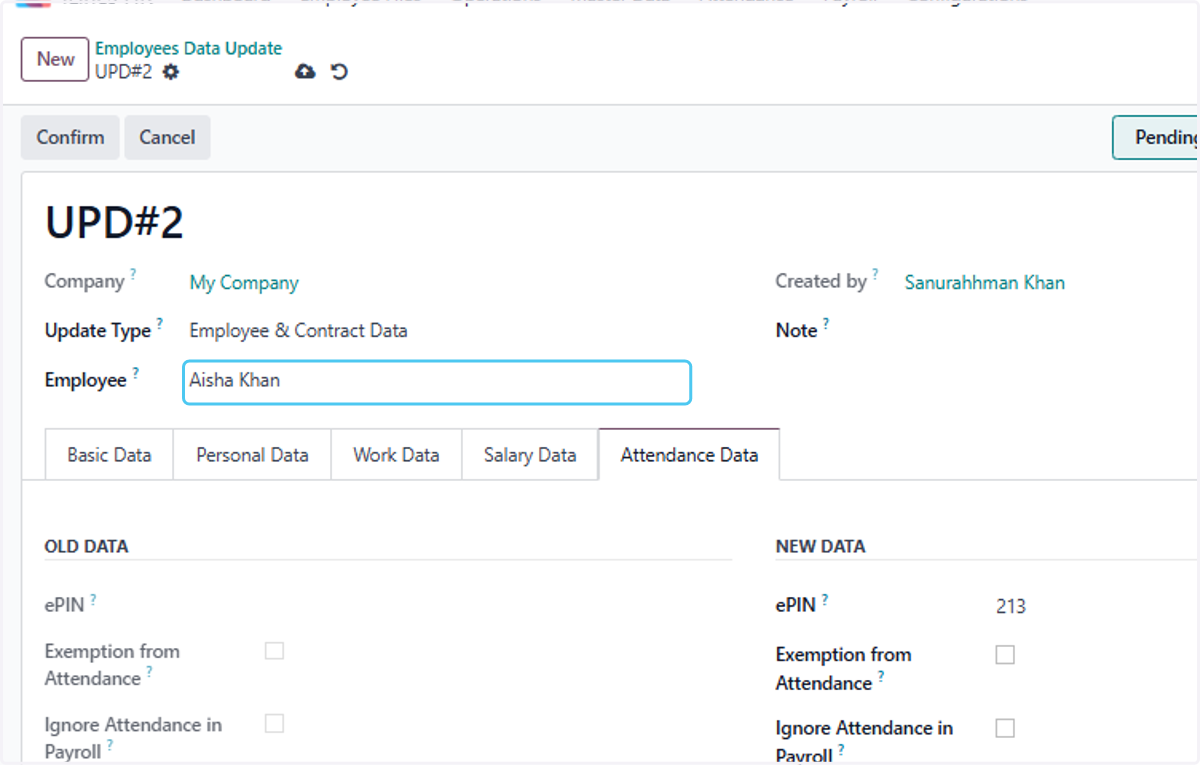This screenshot has width=1200, height=765.
Task: Enable new data Ignore Attendance in Payroll checkbox
Action: 1005,728
